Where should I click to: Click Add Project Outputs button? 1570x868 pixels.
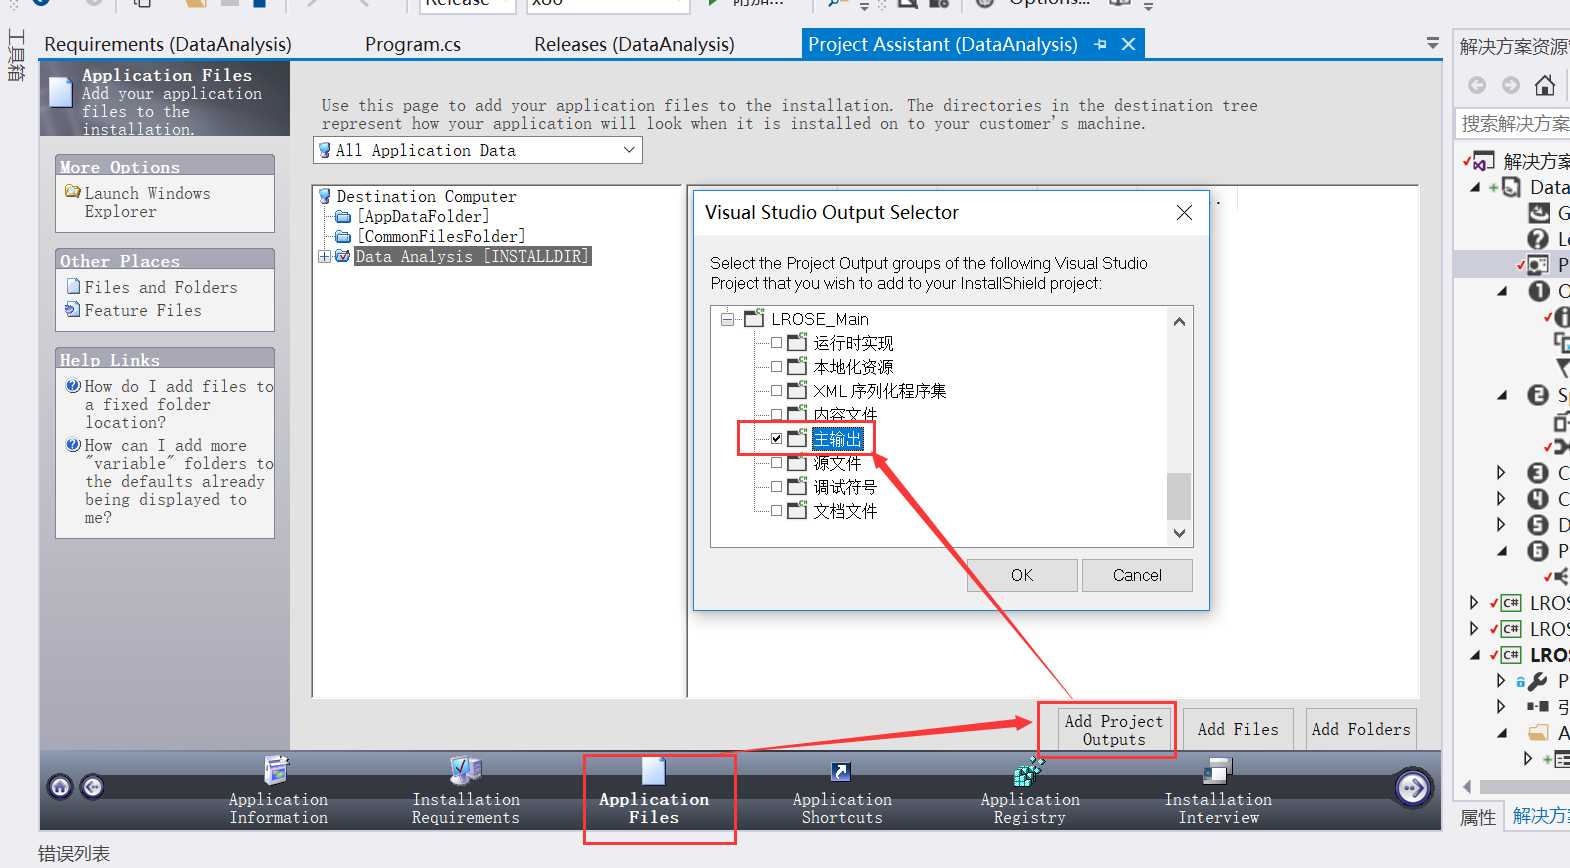(x=1114, y=730)
